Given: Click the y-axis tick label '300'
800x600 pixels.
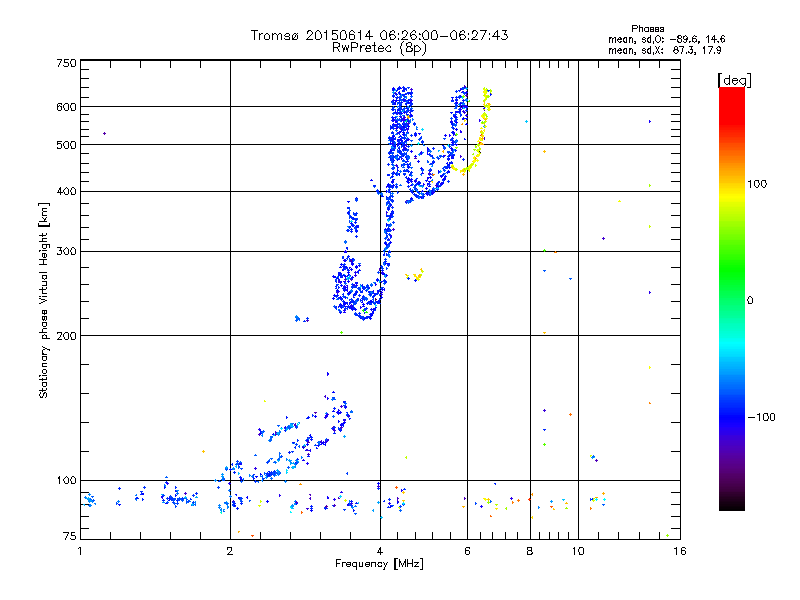Looking at the screenshot, I should coord(66,252).
